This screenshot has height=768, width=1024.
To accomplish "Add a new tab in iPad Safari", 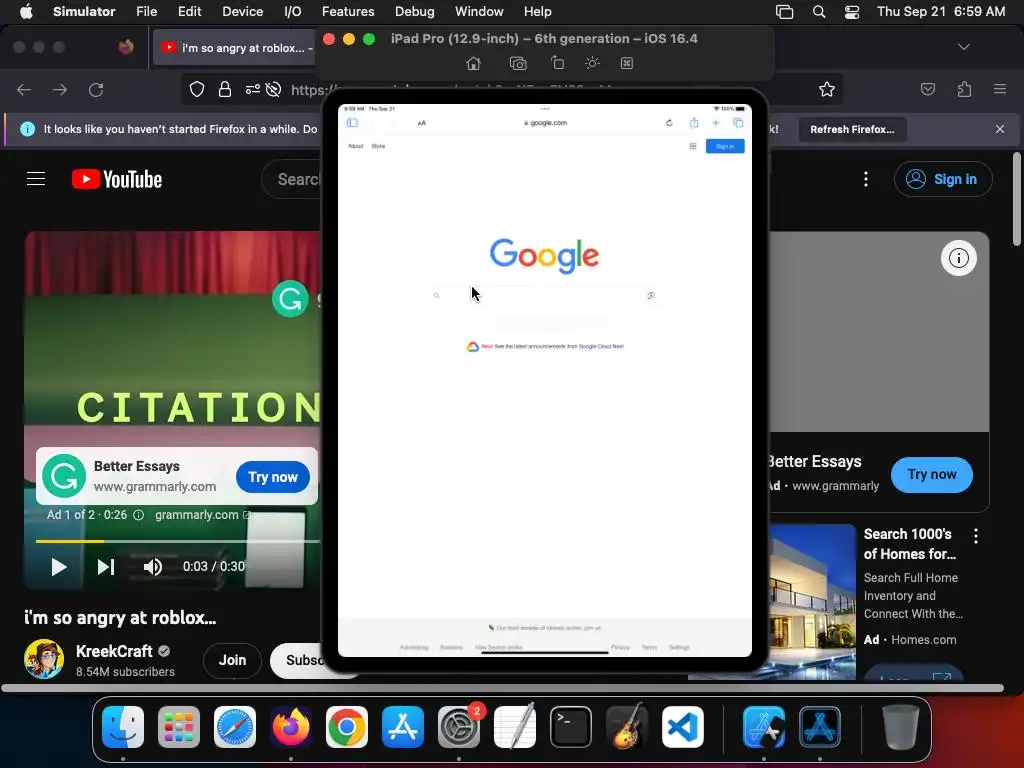I will 716,123.
